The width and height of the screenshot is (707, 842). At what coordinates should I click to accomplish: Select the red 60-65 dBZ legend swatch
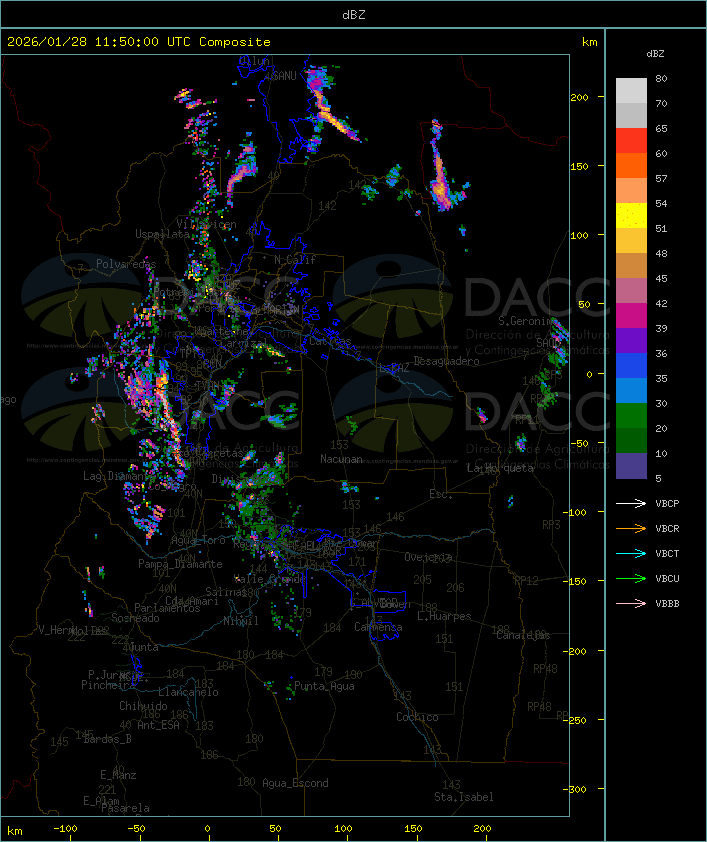point(631,141)
